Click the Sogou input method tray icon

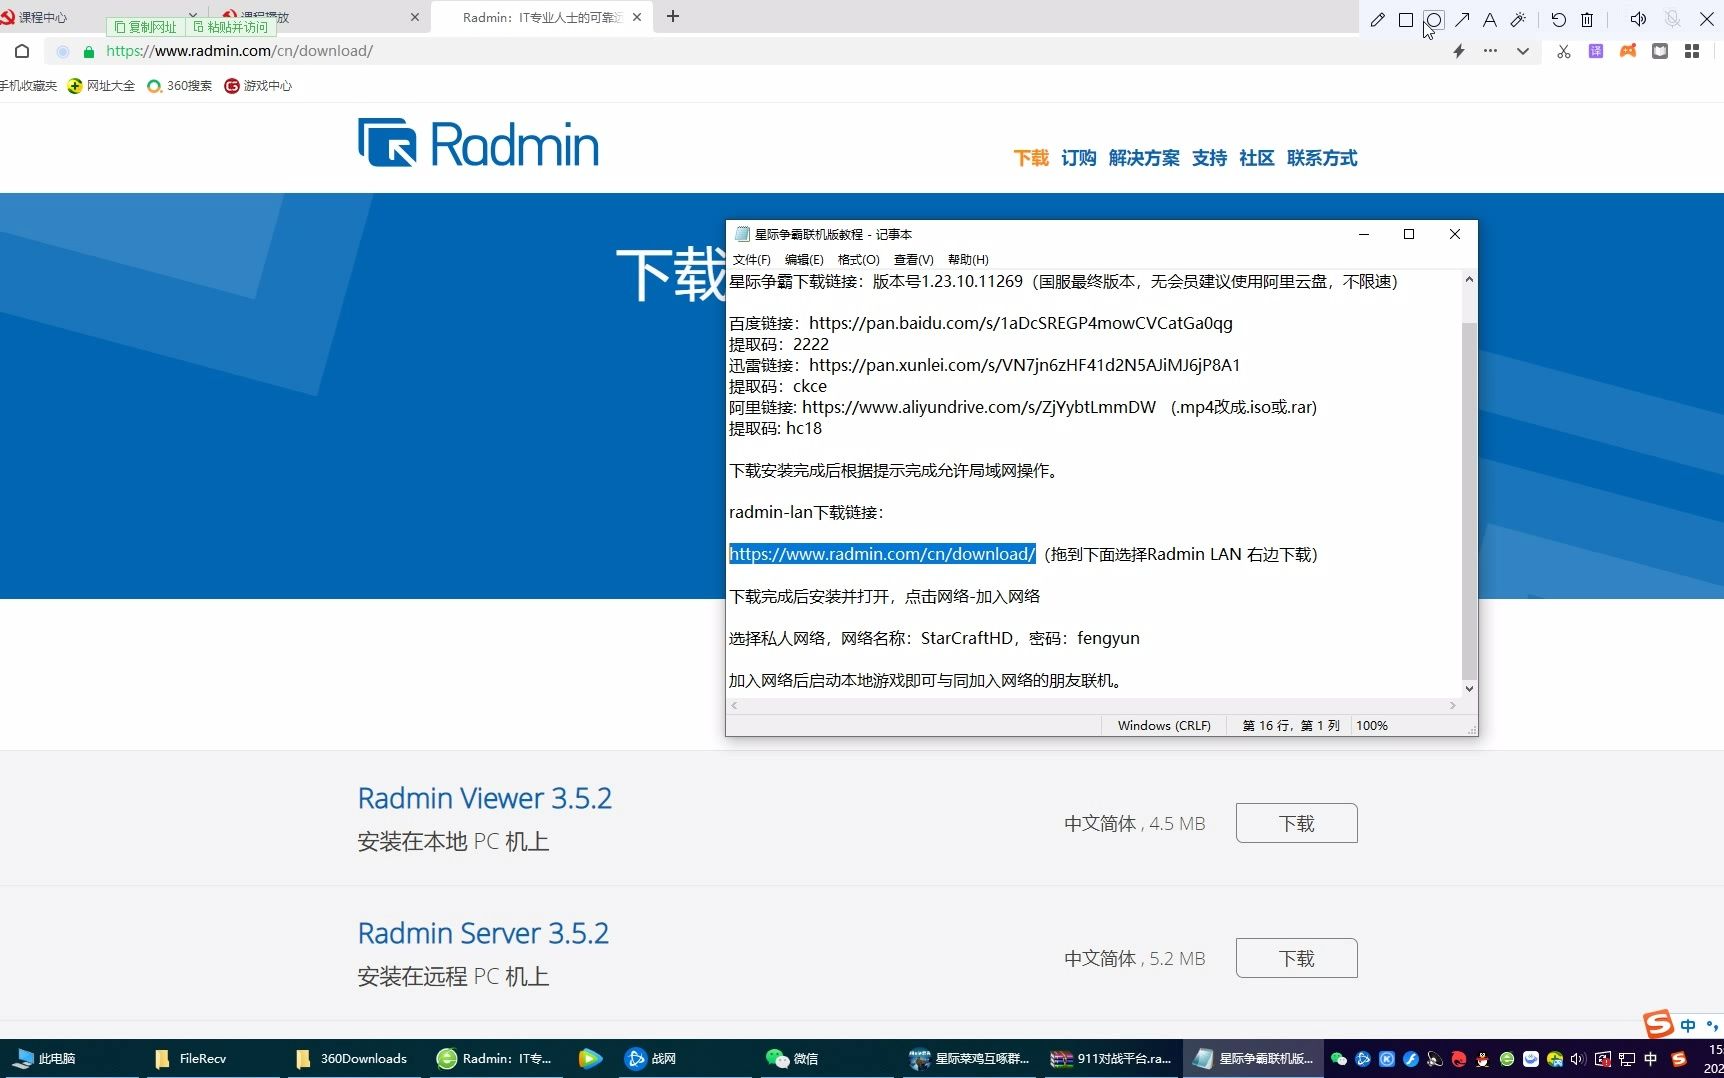tap(1679, 1059)
